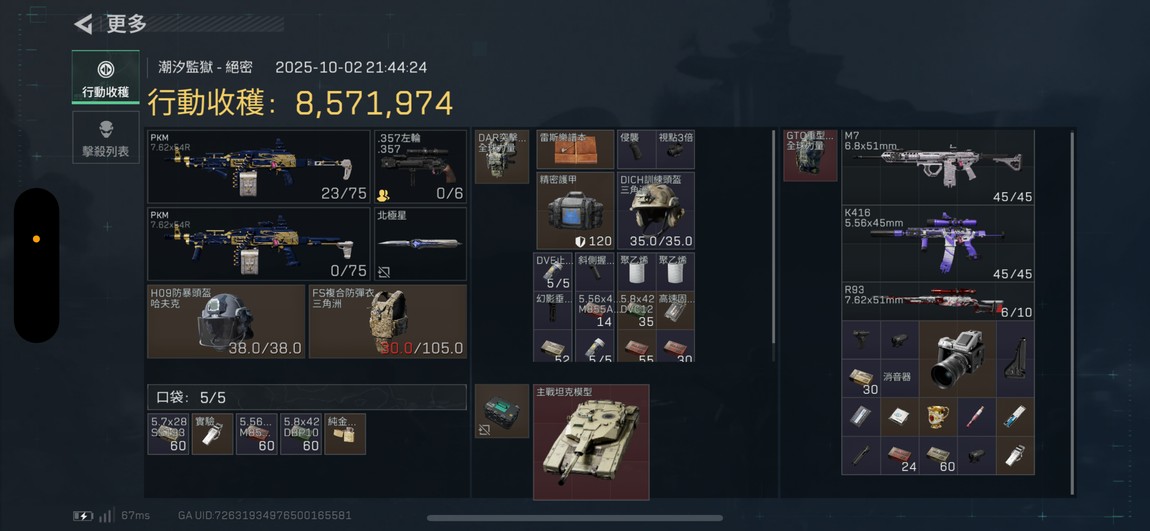Click the 主戰坦克模型 tank model

[x=591, y=442]
